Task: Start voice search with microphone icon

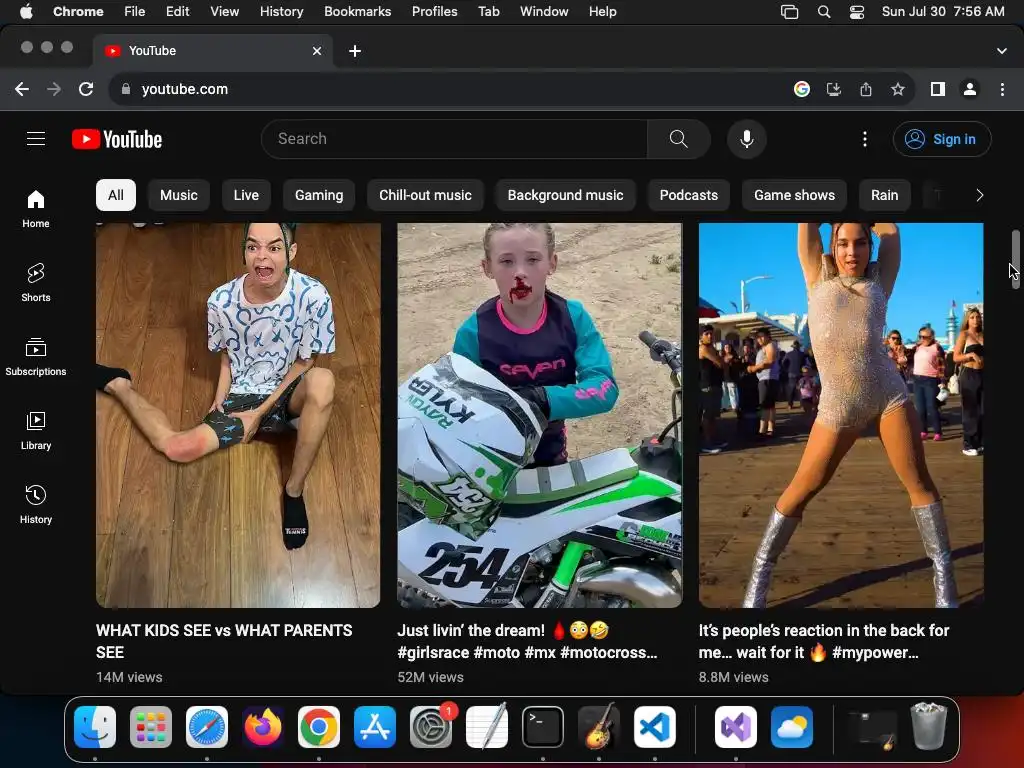Action: coord(746,138)
